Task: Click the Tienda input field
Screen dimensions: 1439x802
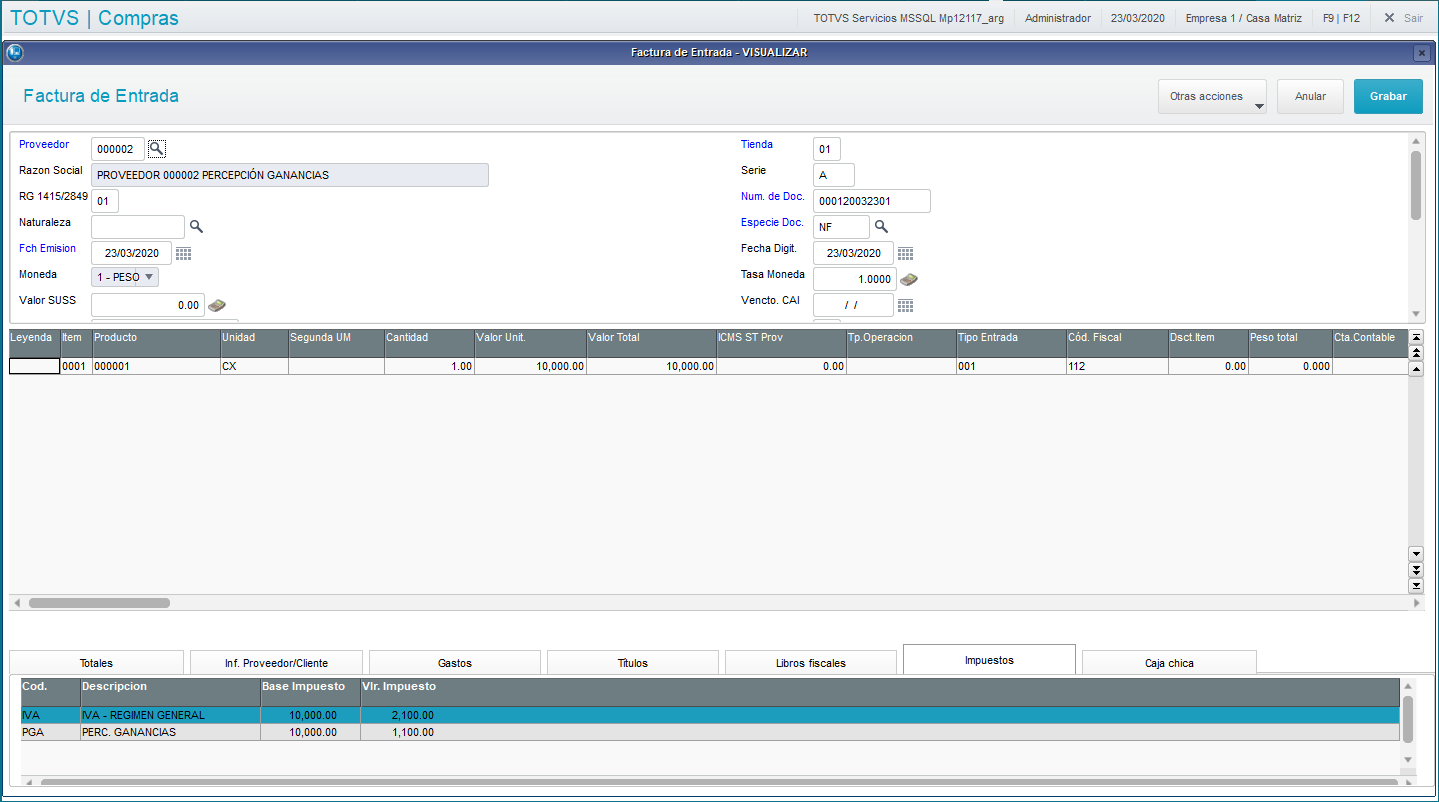Action: [827, 149]
